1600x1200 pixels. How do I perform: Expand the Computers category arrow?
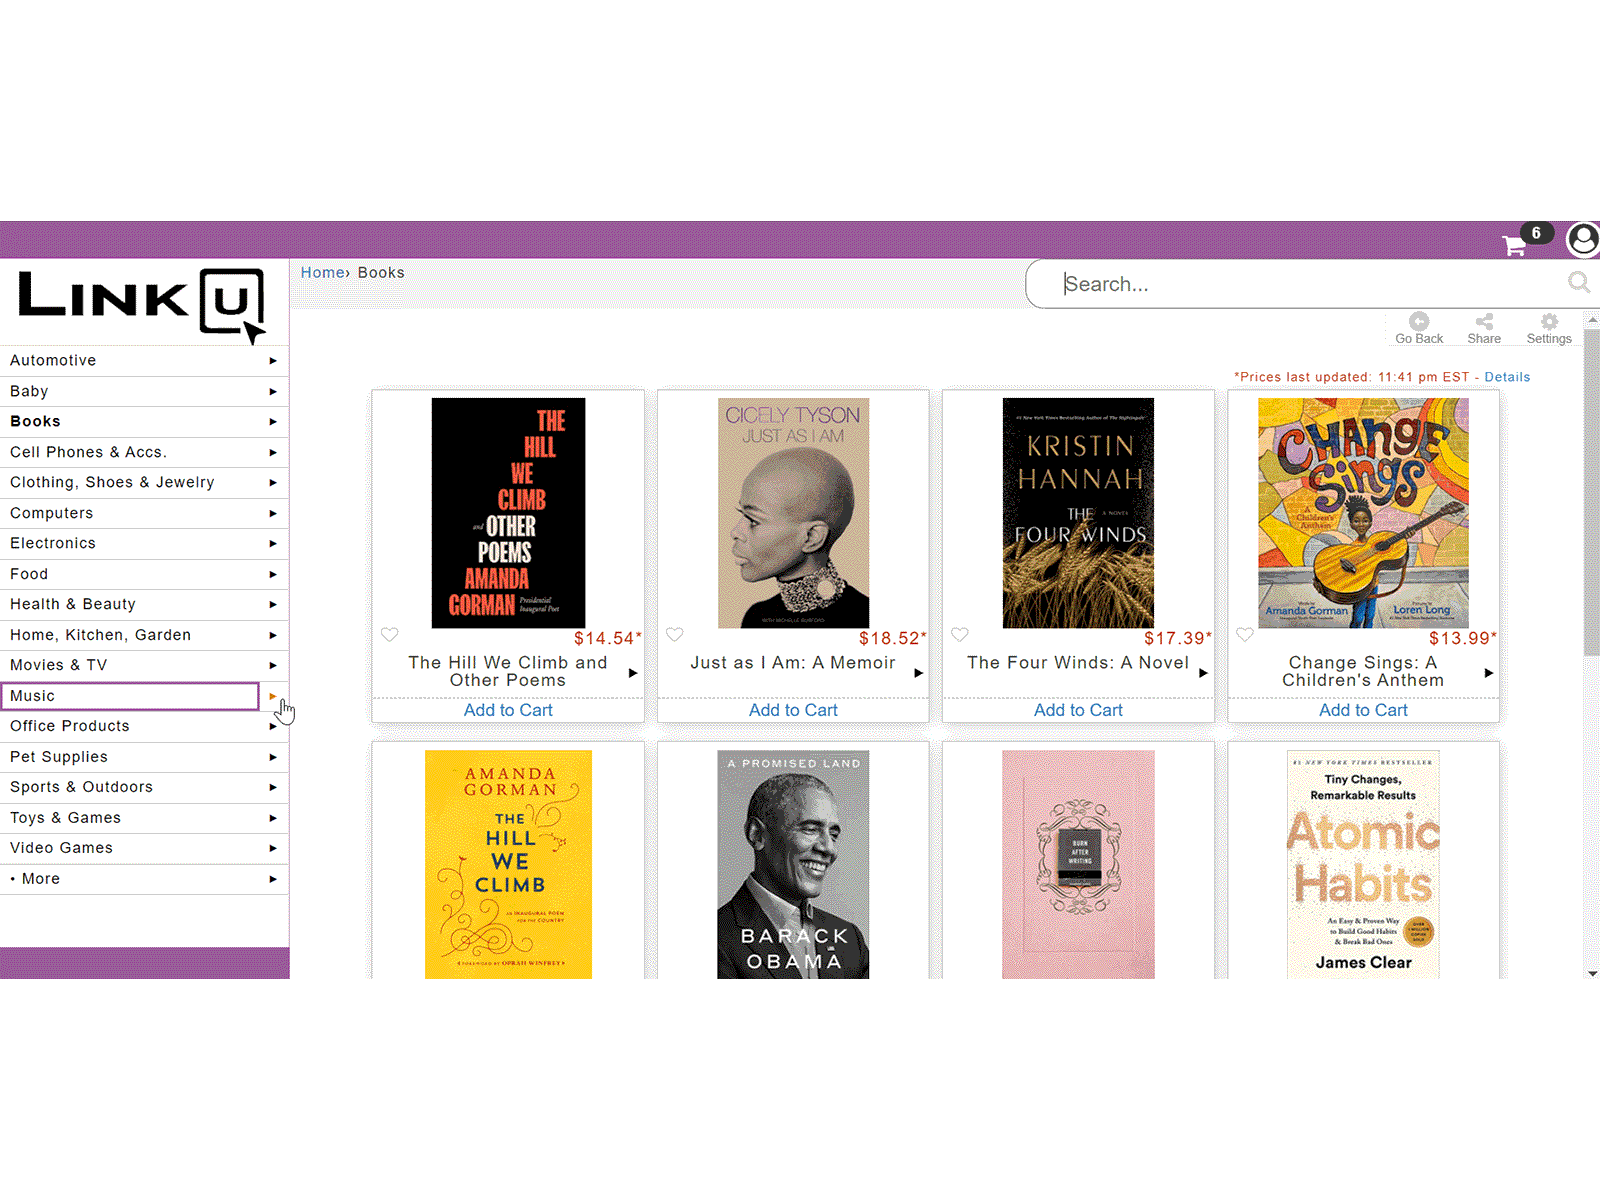tap(273, 514)
